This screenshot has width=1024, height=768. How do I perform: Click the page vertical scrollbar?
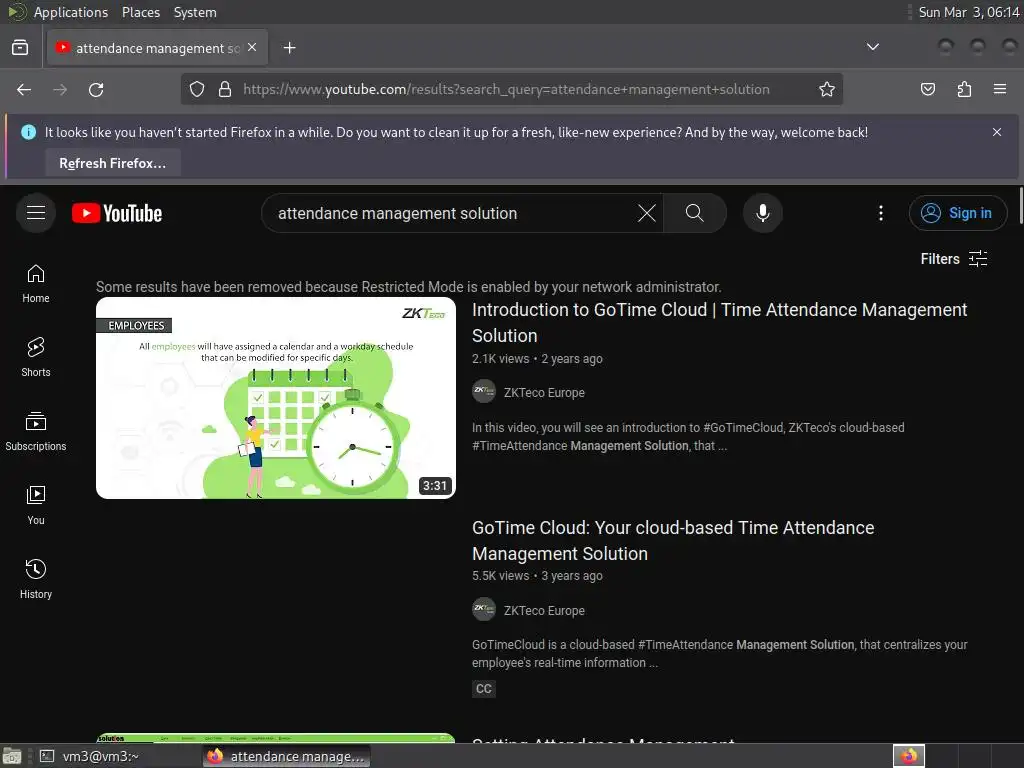(1020, 206)
